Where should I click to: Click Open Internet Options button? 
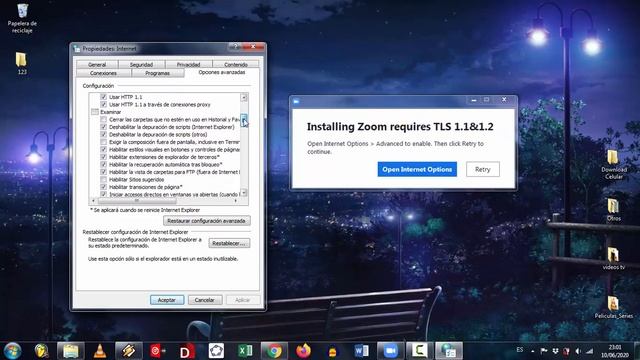click(x=417, y=169)
